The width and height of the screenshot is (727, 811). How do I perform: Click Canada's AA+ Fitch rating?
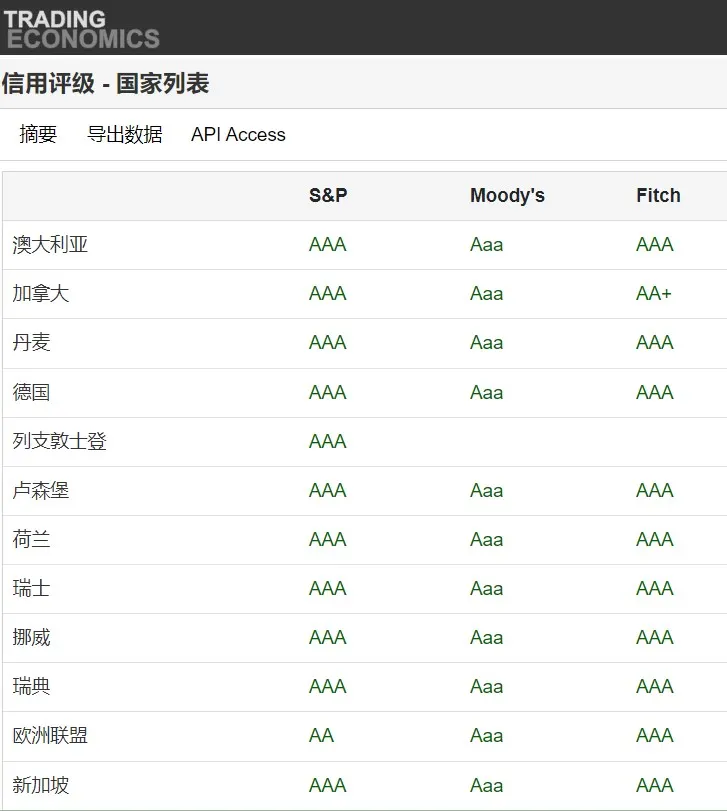coord(654,293)
